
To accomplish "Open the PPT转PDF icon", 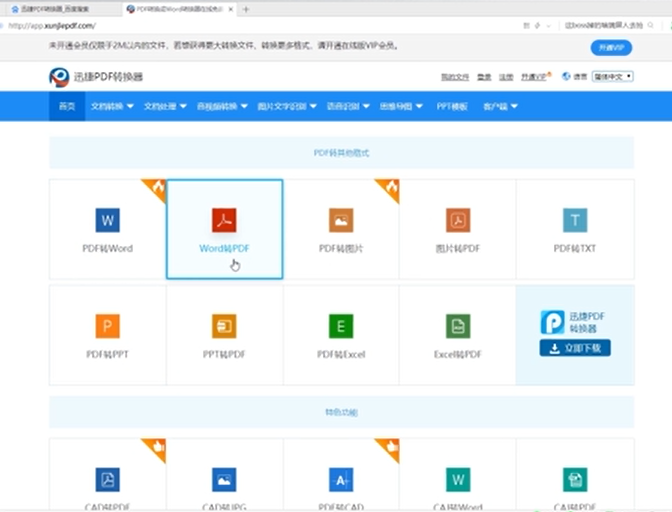I will coord(224,326).
